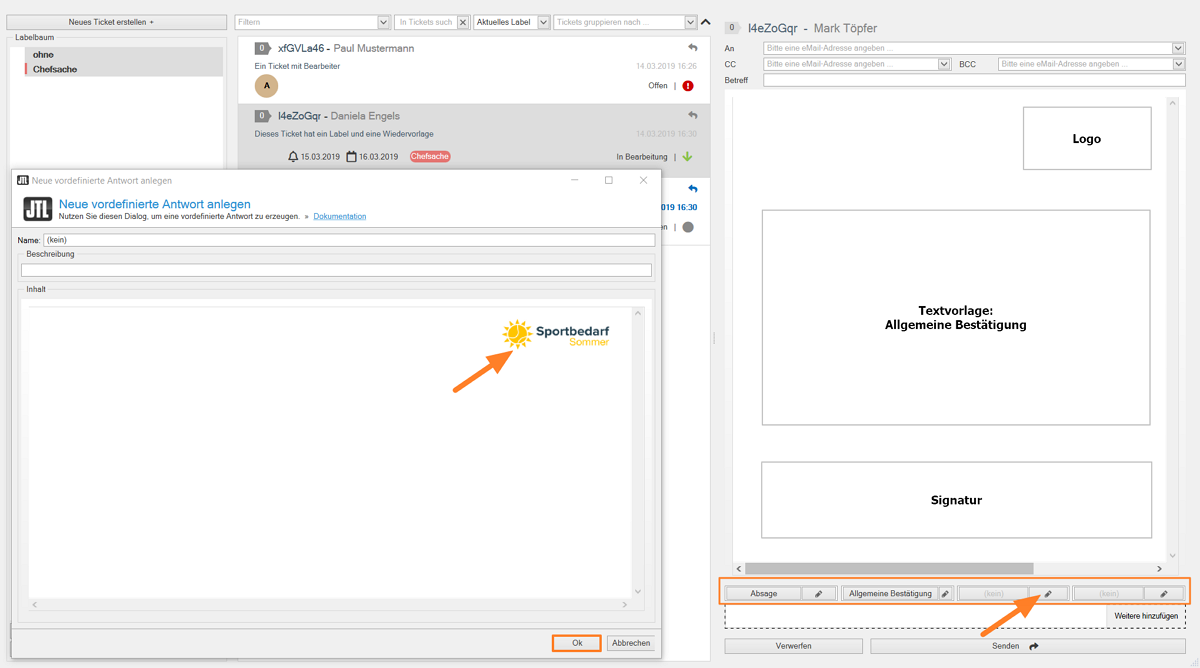Click the red Offen status icon
Image resolution: width=1200 pixels, height=668 pixels.
tap(688, 86)
